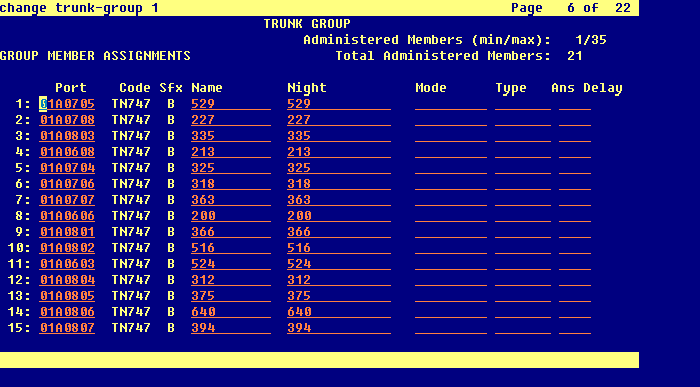Focus the Night field containing 200
Viewport: 700px width, 387px height.
[339, 216]
